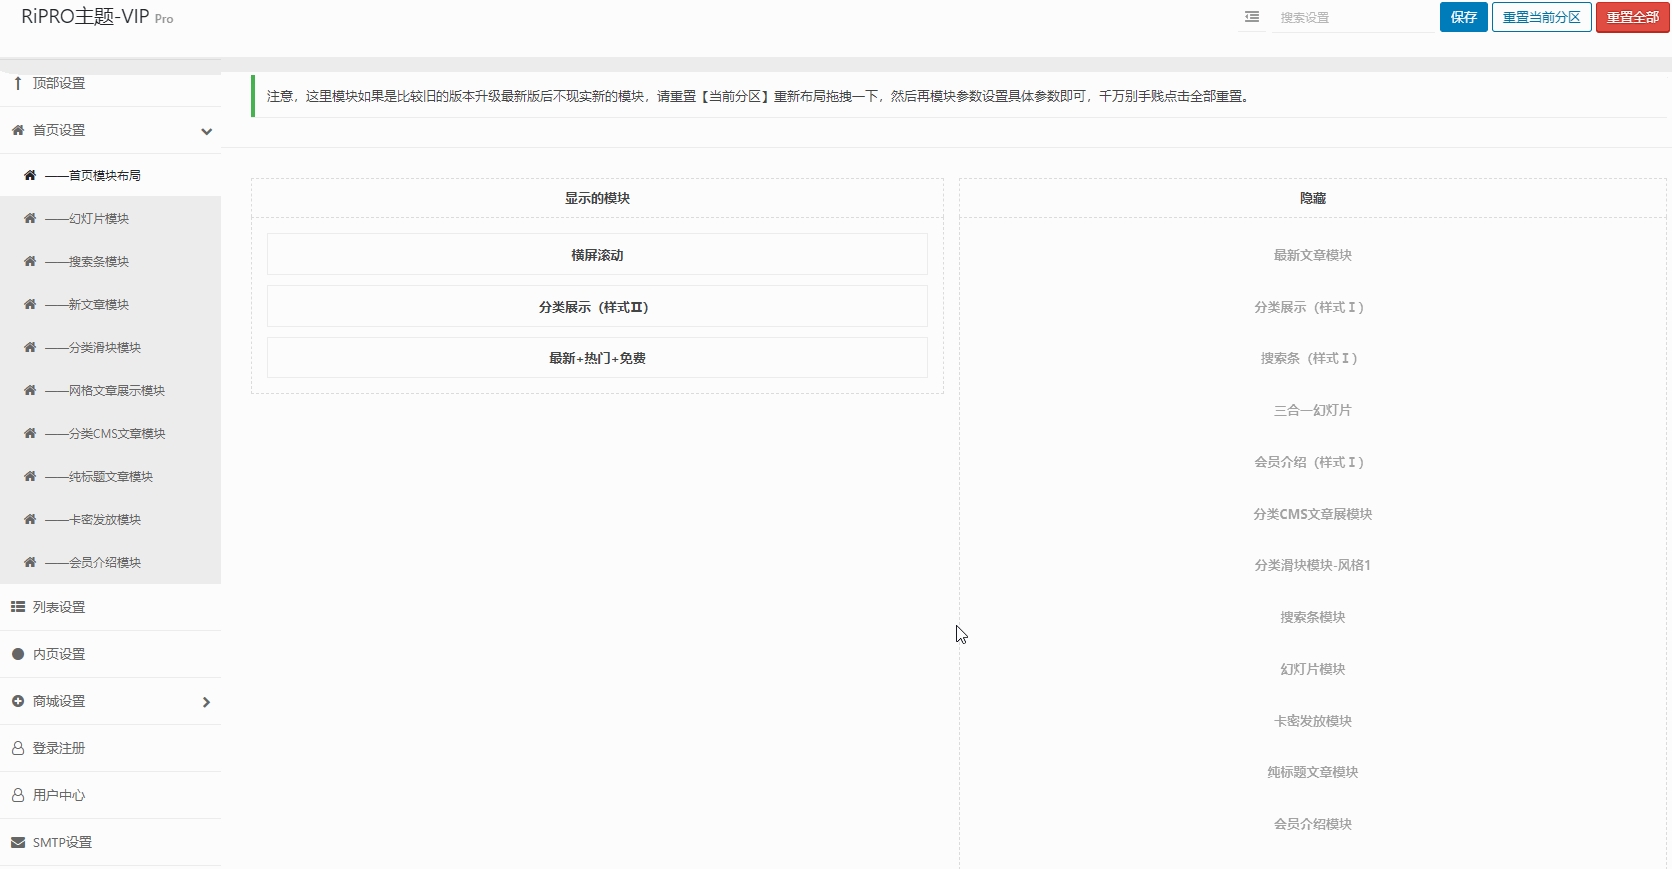The width and height of the screenshot is (1672, 869).
Task: Open the 卡密发放模块 submenu item
Action: point(104,519)
